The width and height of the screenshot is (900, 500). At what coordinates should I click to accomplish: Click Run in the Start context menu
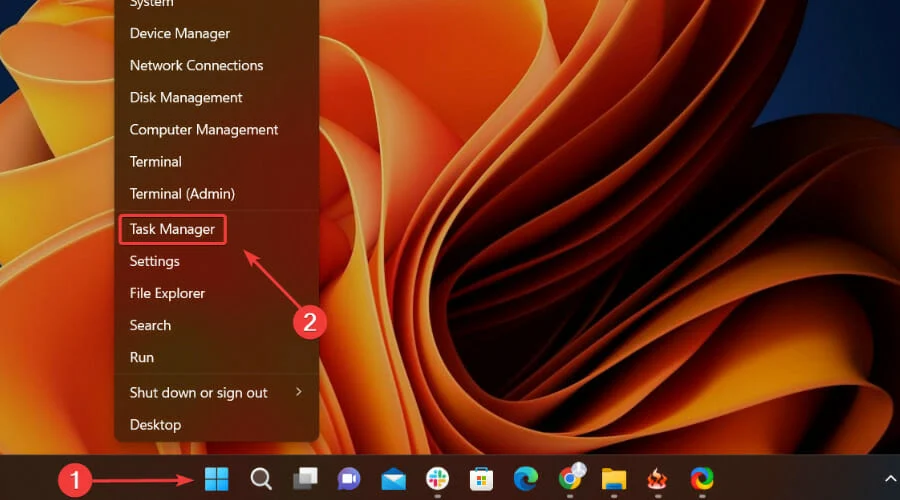(142, 357)
